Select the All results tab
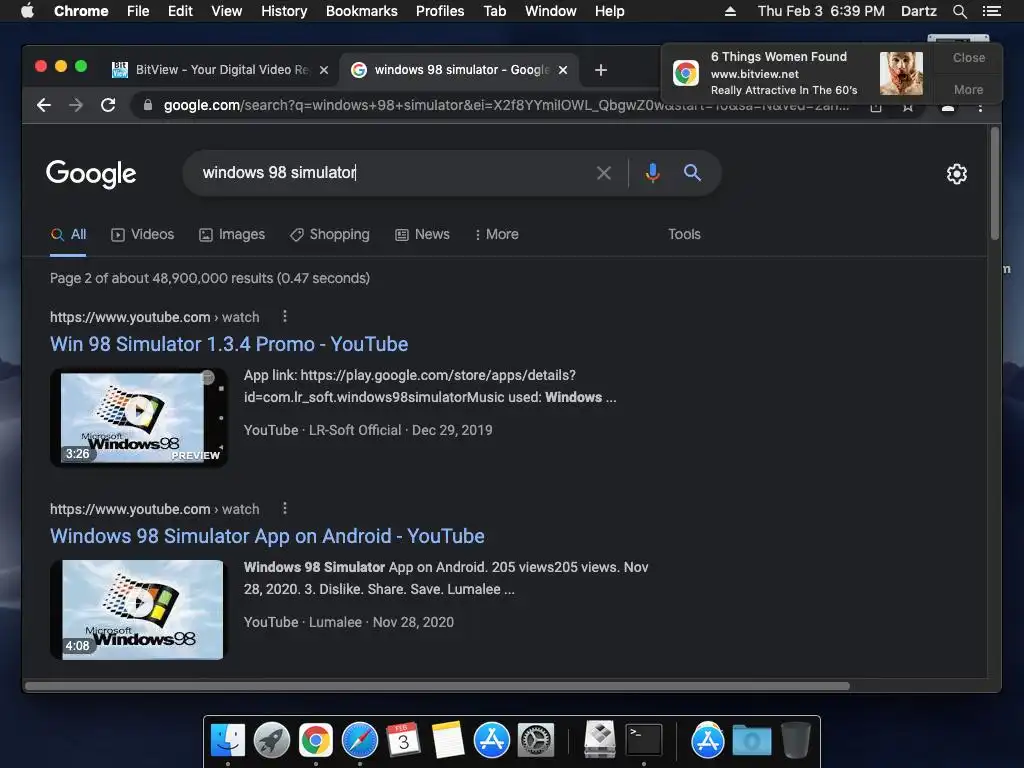Image resolution: width=1024 pixels, height=768 pixels. (69, 234)
